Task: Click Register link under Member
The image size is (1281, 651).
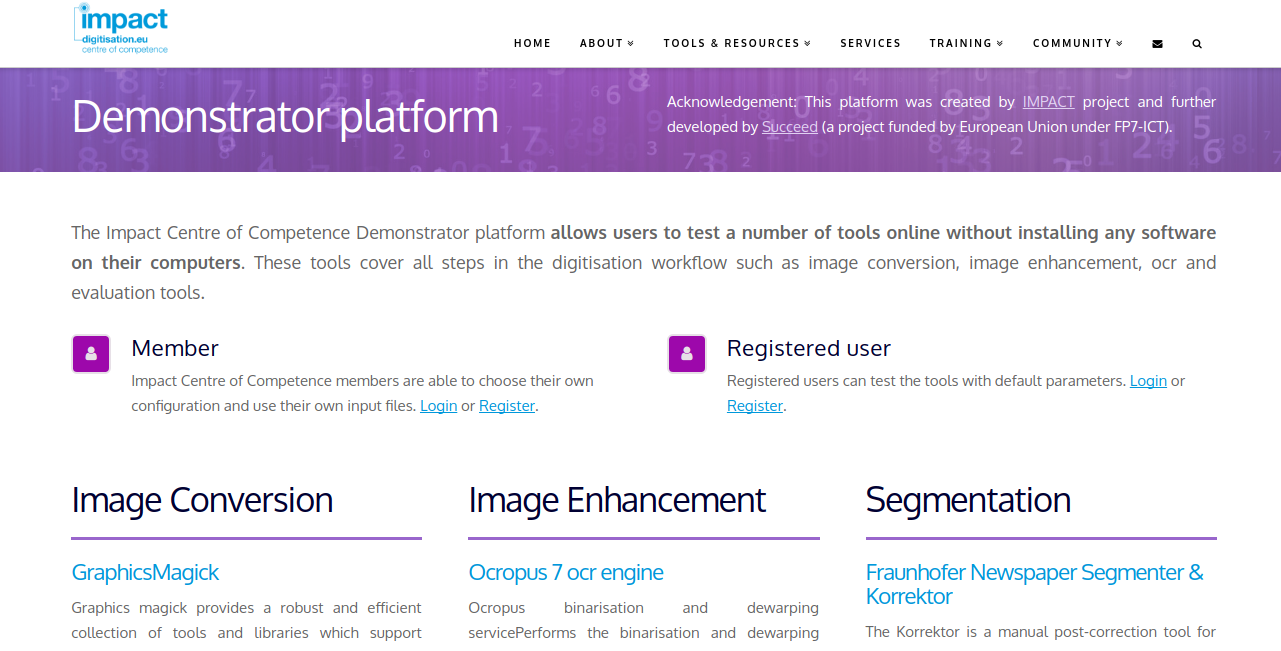Action: (506, 406)
